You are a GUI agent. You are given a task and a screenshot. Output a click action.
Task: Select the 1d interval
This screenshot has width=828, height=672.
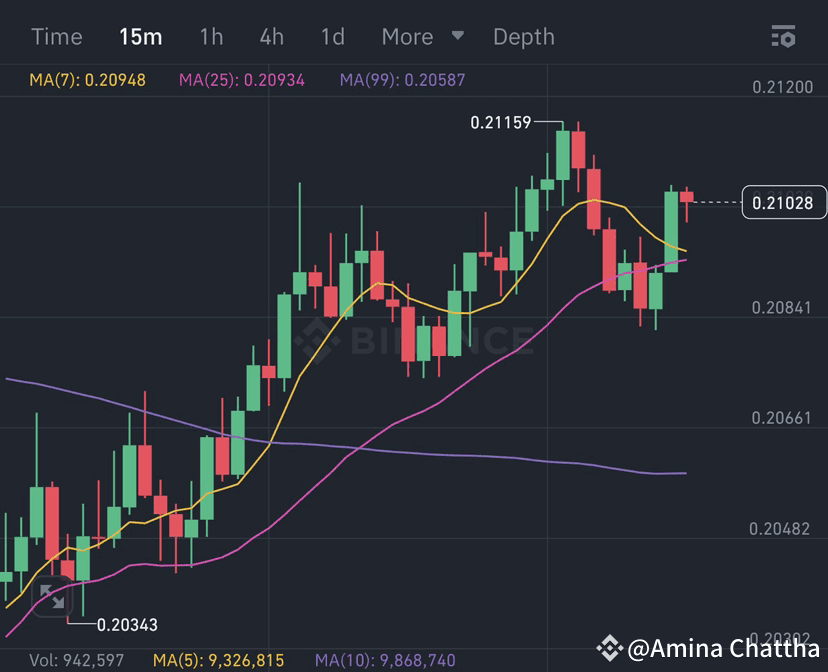(x=331, y=36)
